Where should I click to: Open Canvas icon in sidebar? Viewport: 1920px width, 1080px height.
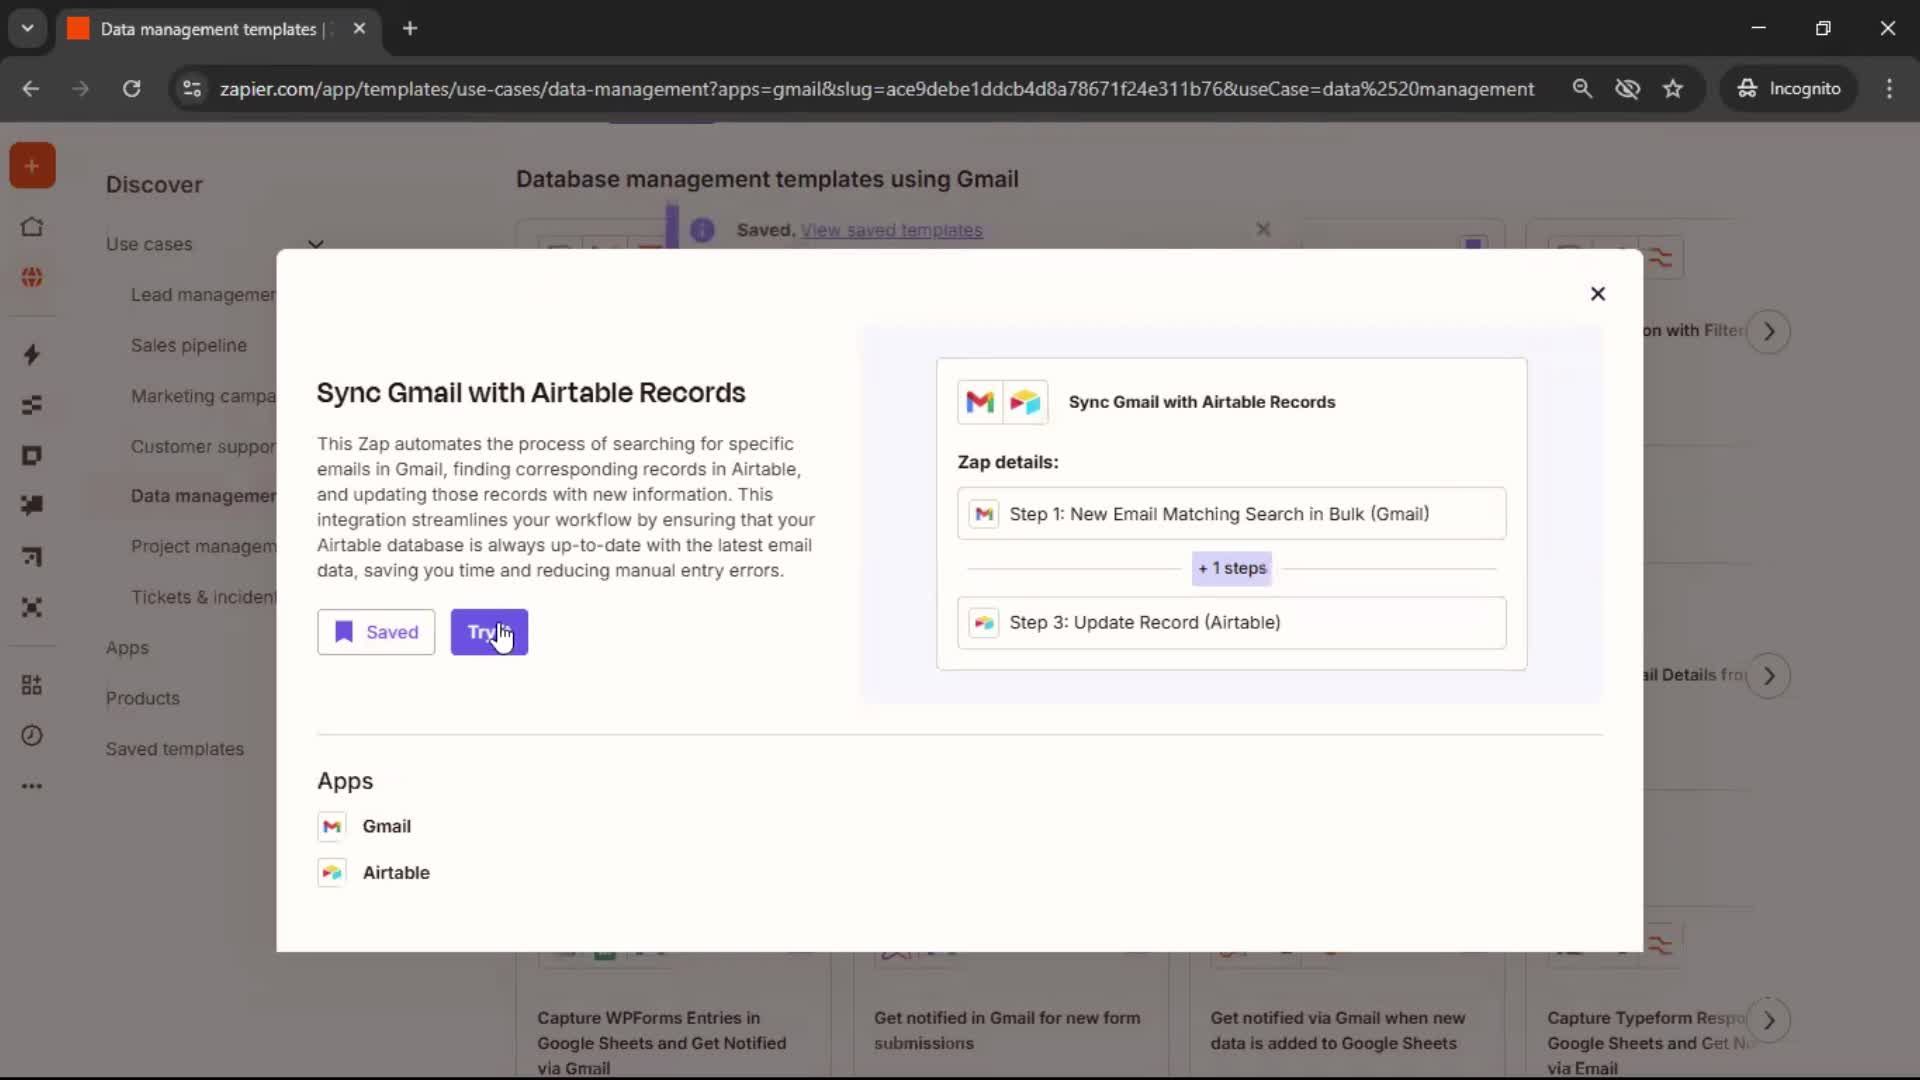pos(32,557)
